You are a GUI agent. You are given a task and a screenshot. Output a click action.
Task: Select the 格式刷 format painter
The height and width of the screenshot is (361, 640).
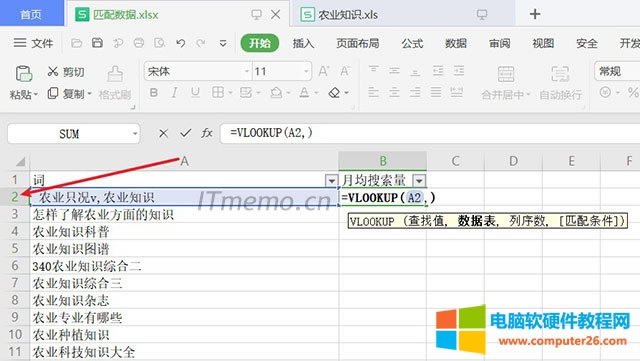pos(115,83)
